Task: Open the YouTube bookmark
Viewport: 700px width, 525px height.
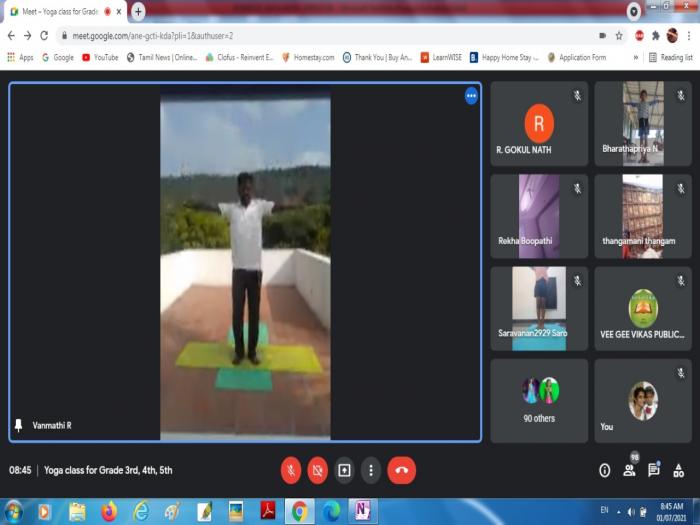Action: click(x=100, y=57)
